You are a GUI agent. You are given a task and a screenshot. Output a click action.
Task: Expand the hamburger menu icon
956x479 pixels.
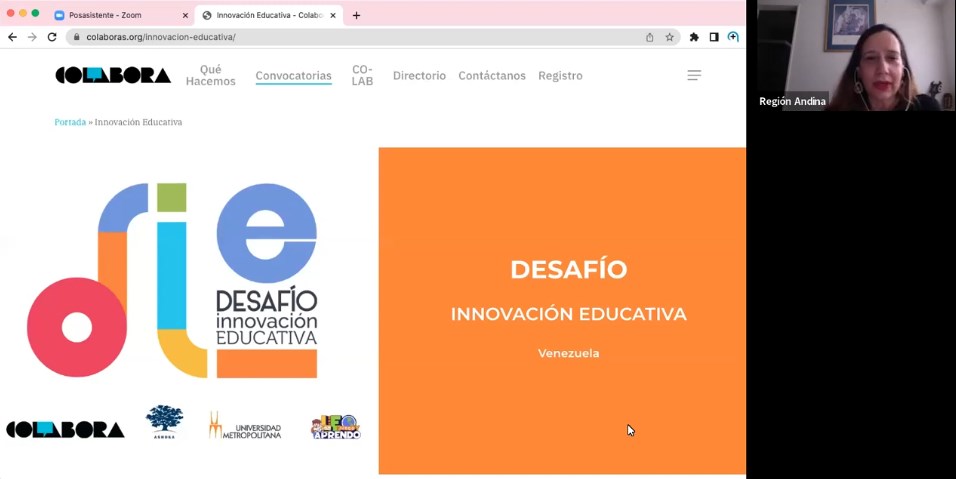694,76
